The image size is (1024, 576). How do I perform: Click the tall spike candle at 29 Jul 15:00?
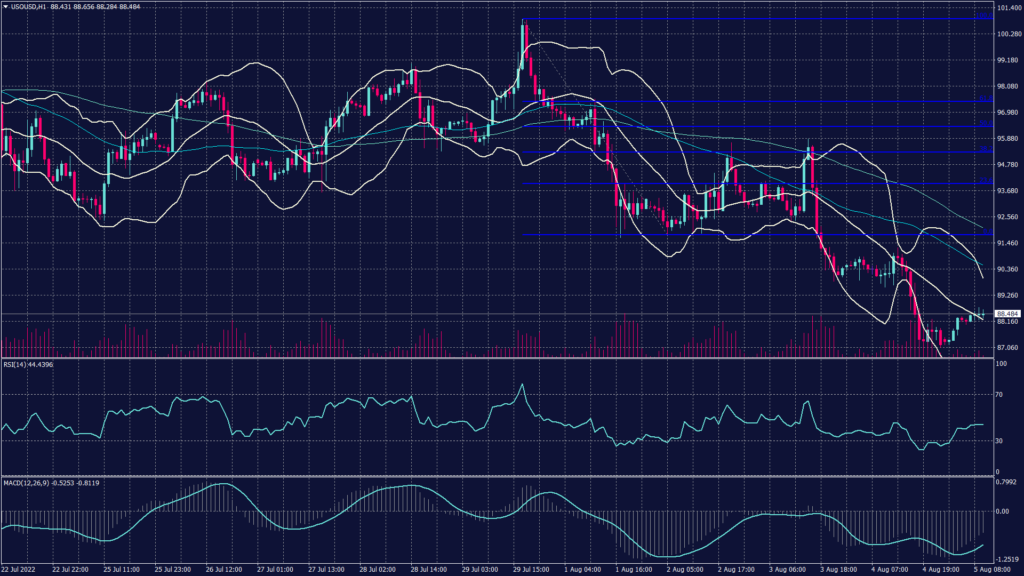coord(524,40)
